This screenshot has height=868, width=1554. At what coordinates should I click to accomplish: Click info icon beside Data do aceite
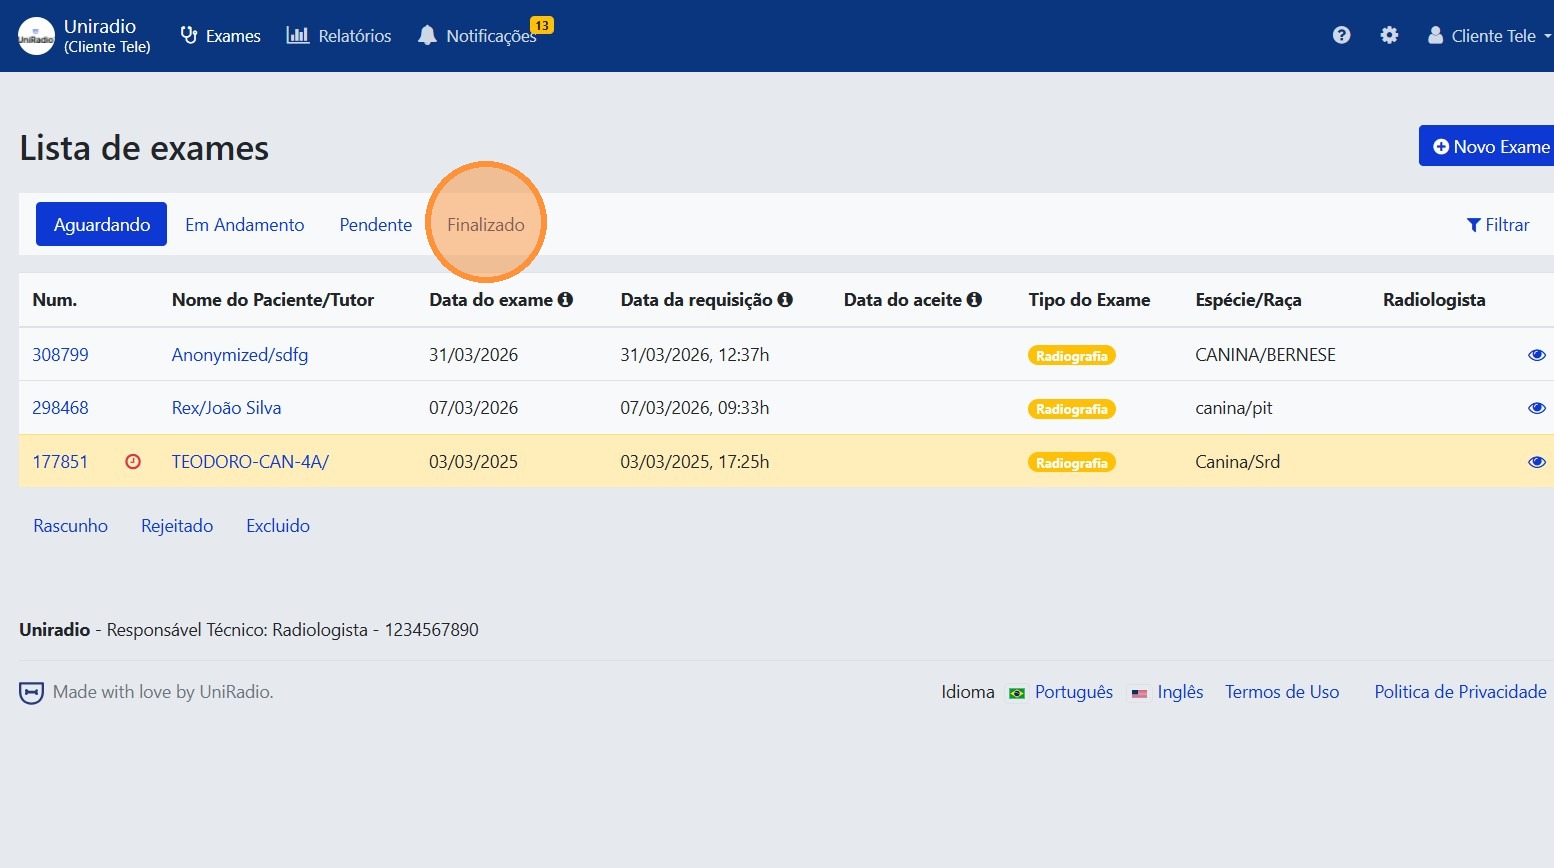tap(974, 300)
